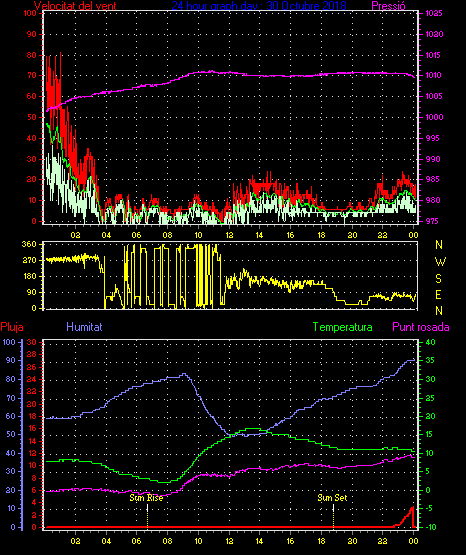Click the red rain spike near midnight
The height and width of the screenshot is (555, 466).
(409, 517)
